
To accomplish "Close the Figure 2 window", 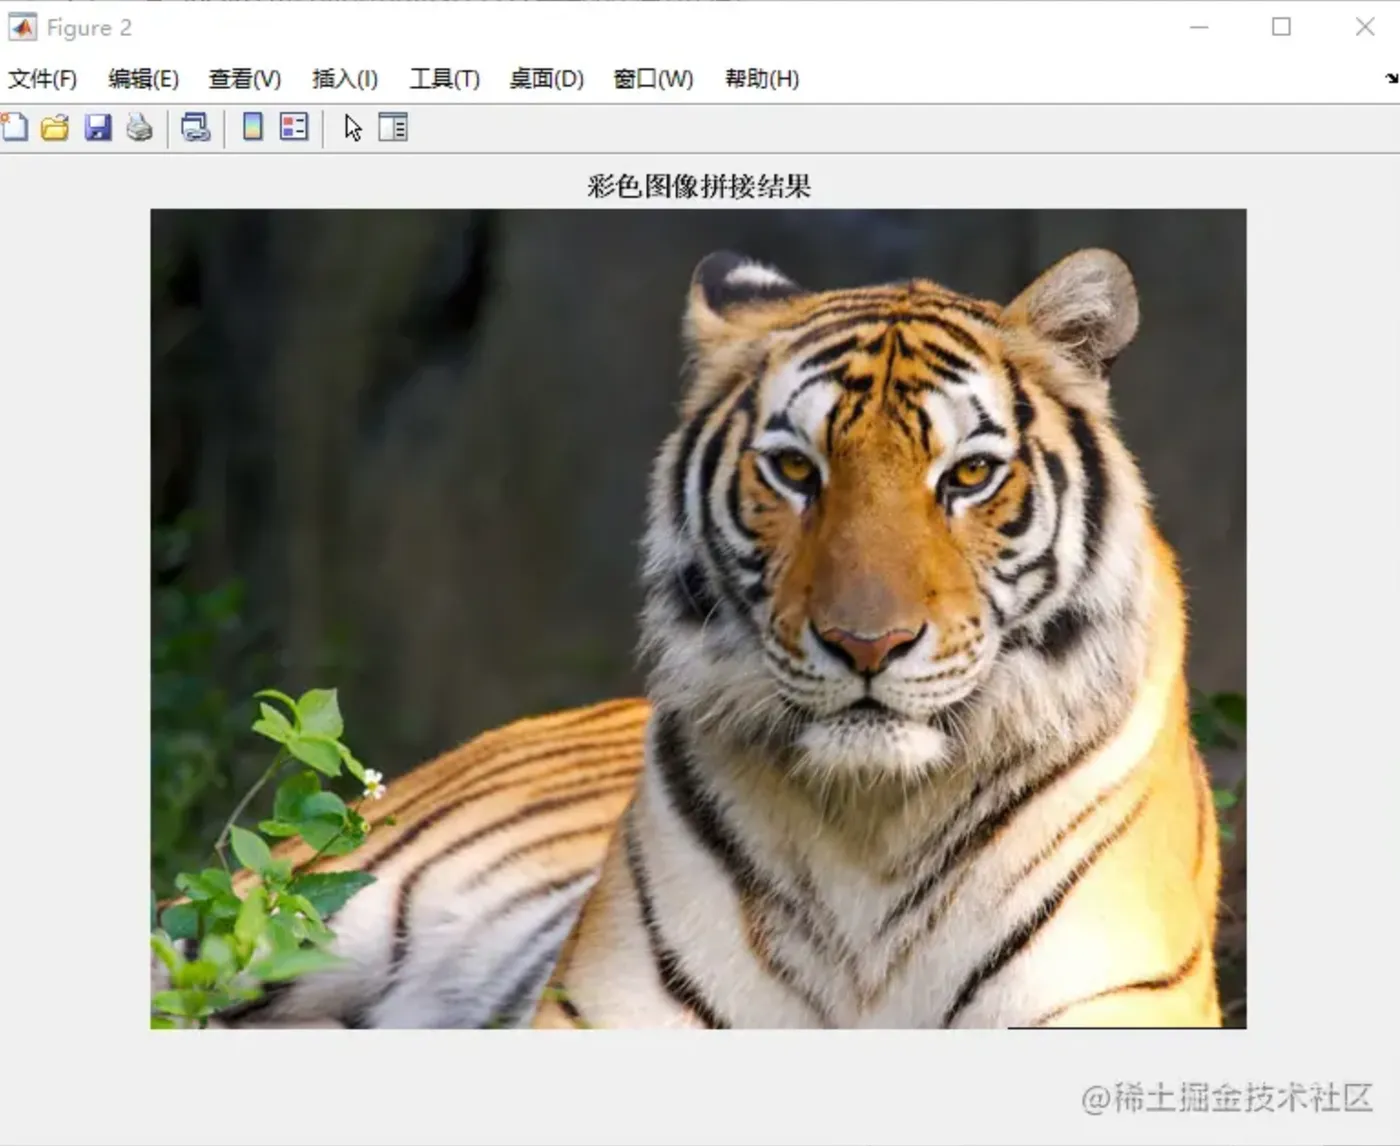I will (1365, 27).
